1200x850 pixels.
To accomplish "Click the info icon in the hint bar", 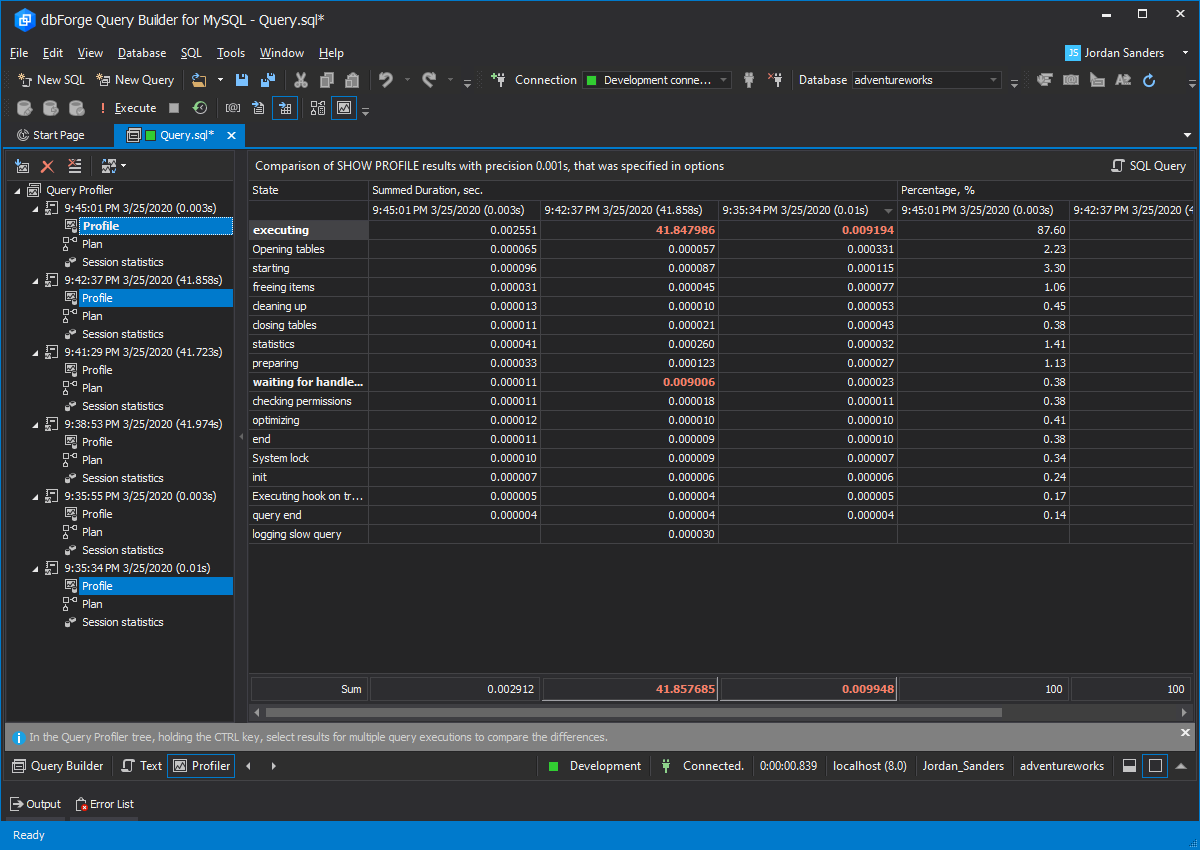I will (x=18, y=737).
